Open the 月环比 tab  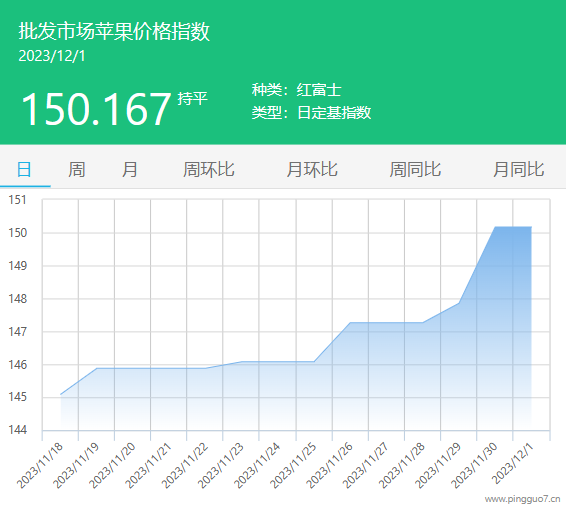(312, 169)
